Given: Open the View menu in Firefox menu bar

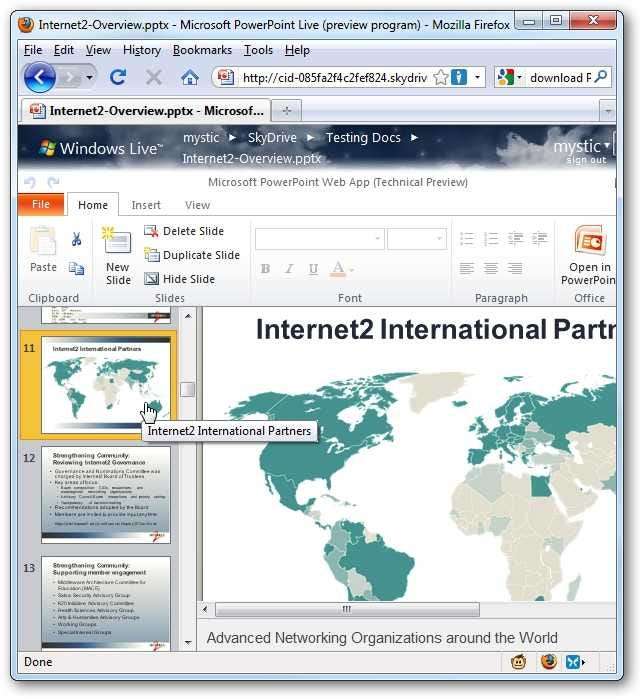Looking at the screenshot, I should (98, 50).
